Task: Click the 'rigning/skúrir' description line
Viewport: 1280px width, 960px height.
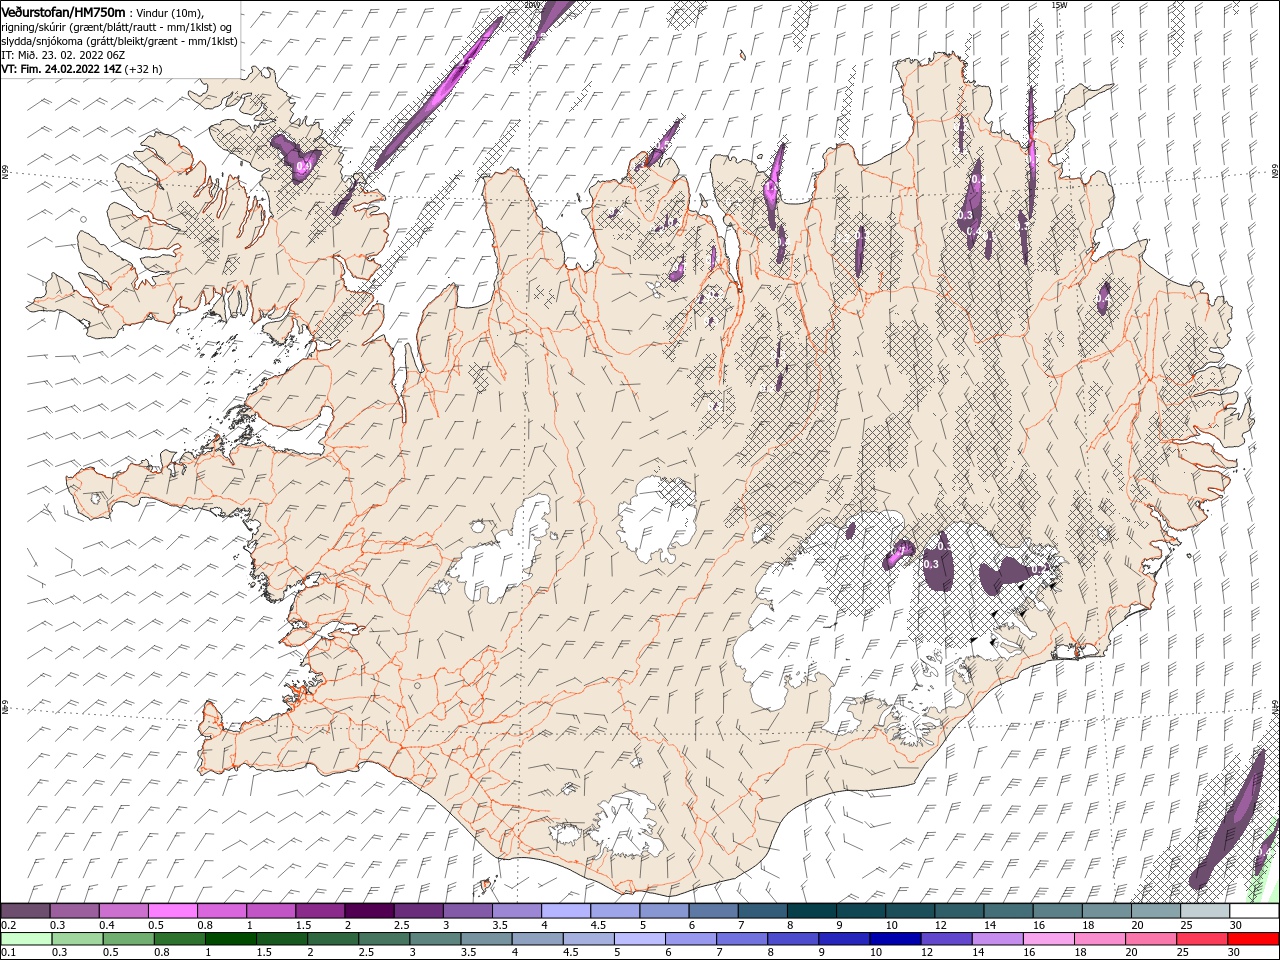Action: point(117,27)
